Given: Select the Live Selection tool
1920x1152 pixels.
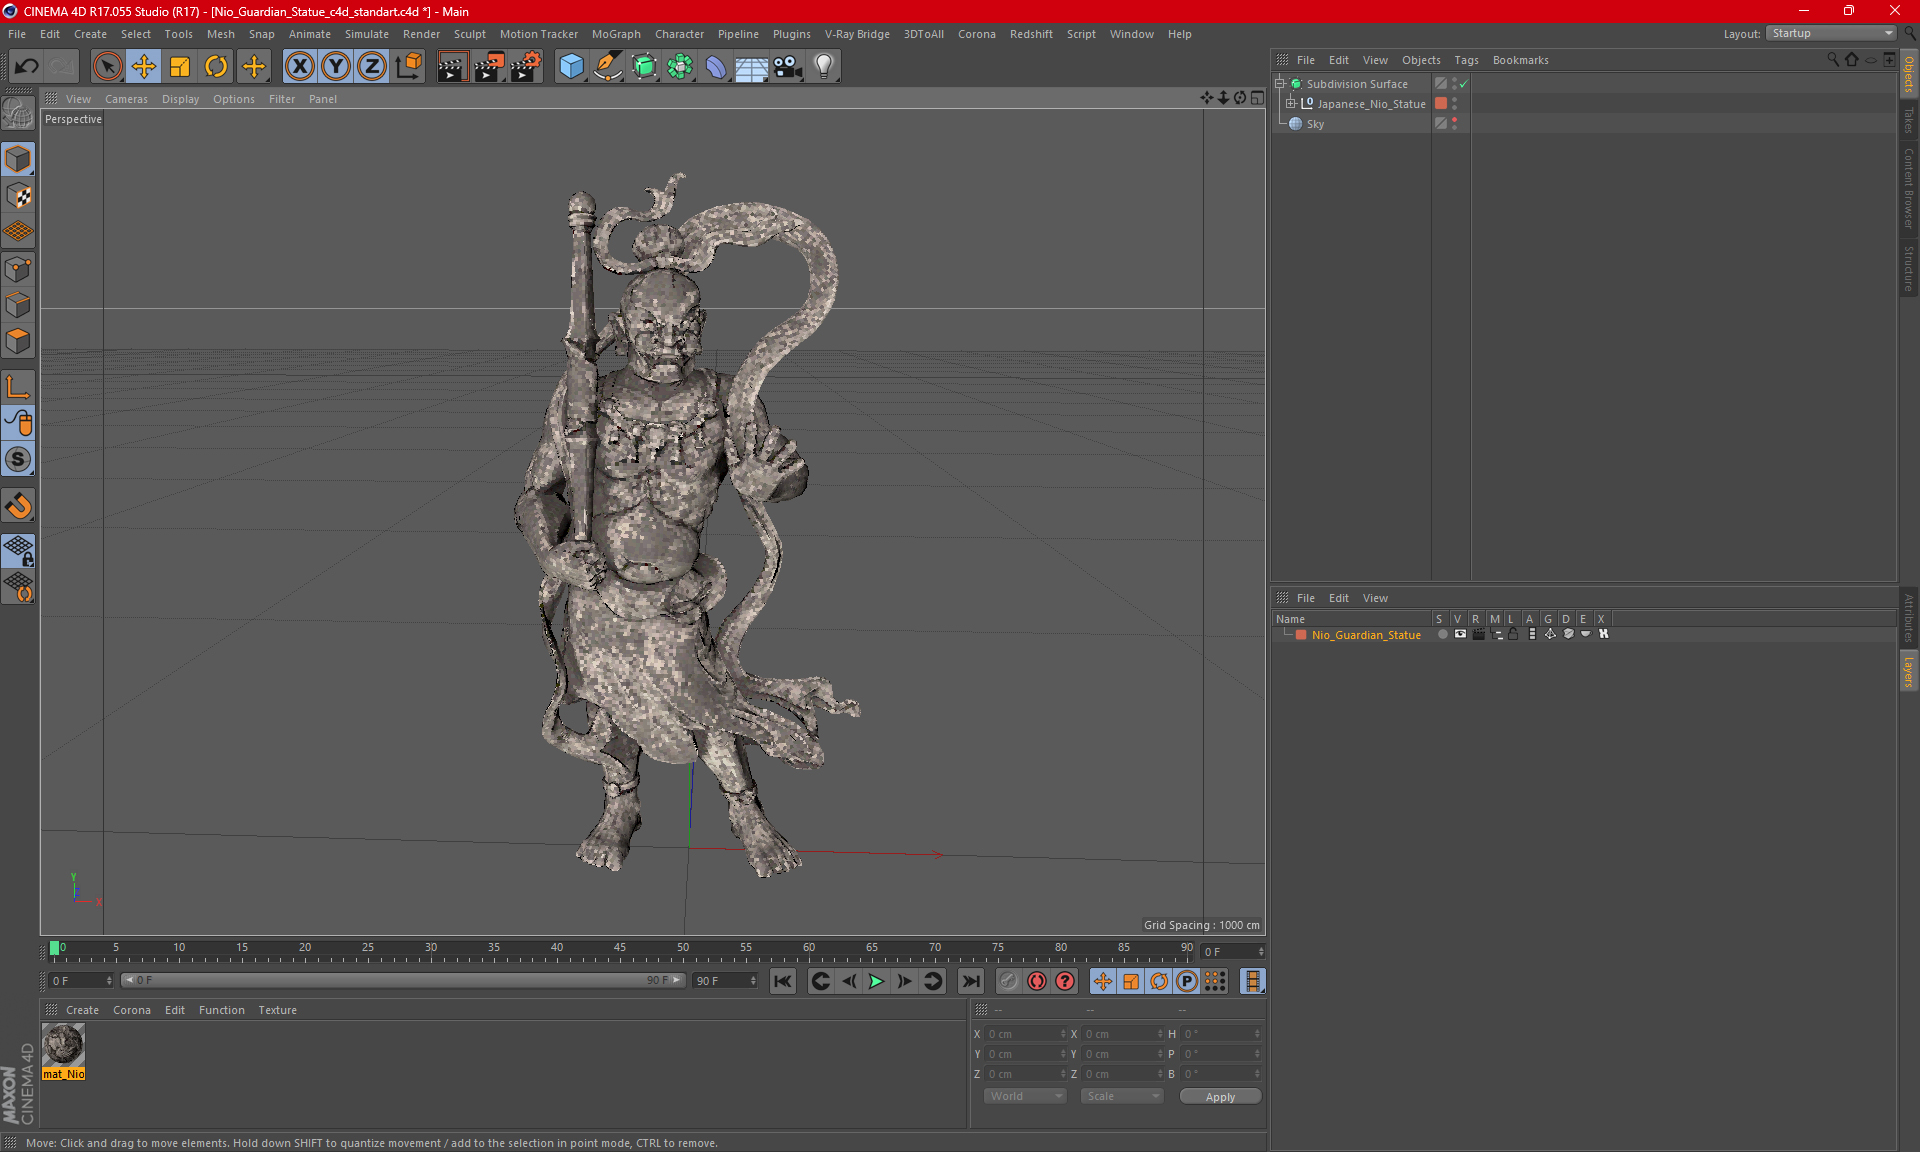Looking at the screenshot, I should [107, 67].
